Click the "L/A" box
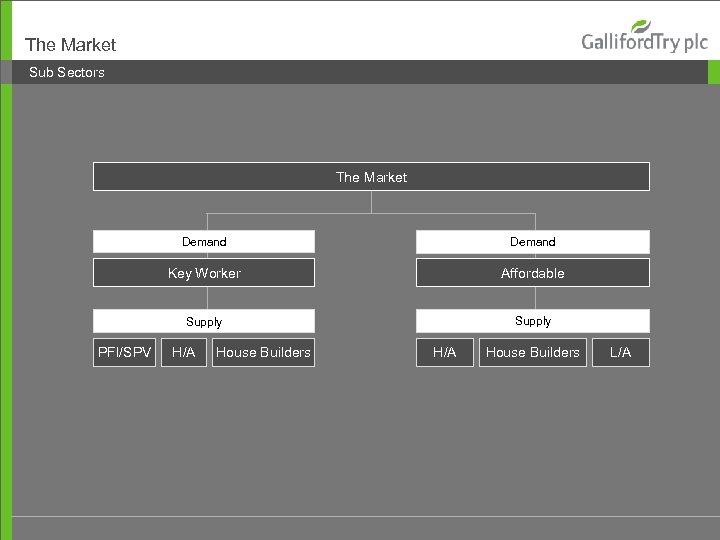 (x=621, y=352)
